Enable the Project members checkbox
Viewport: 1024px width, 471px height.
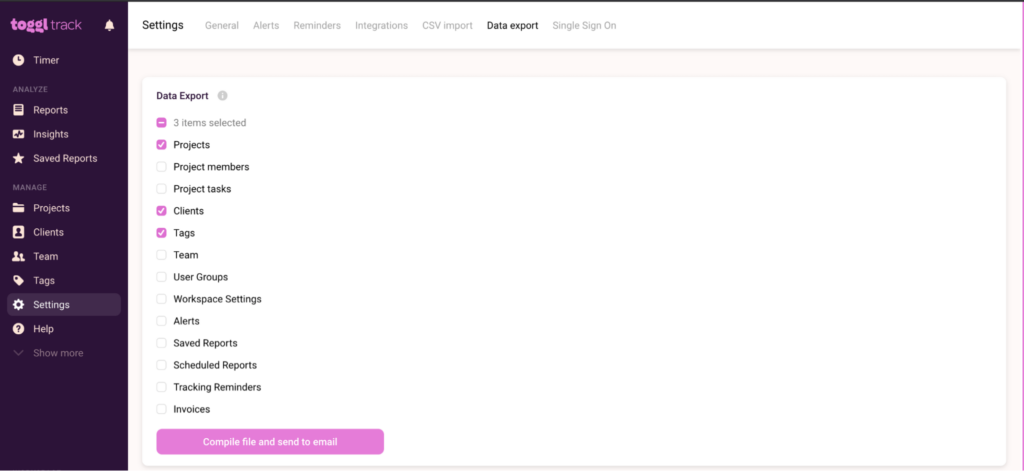[162, 167]
